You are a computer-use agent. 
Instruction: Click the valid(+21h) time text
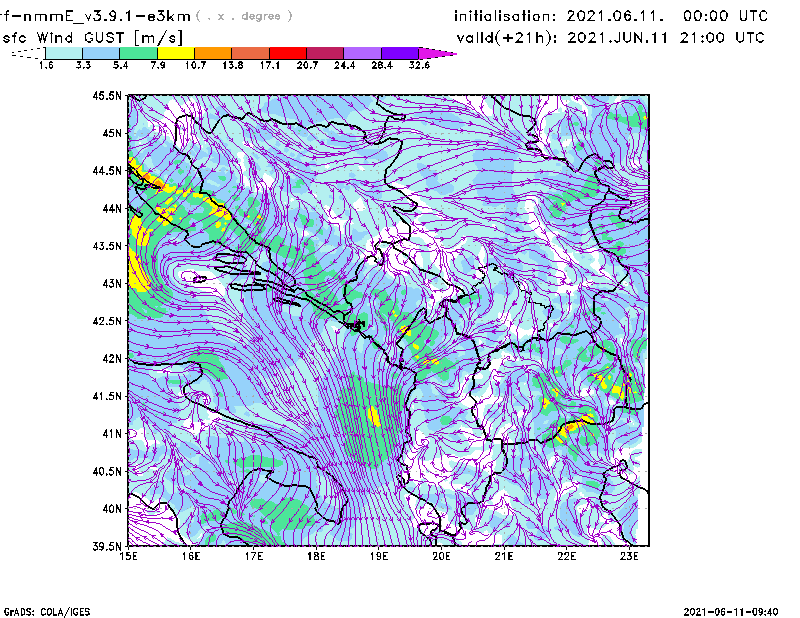[x=611, y=38]
